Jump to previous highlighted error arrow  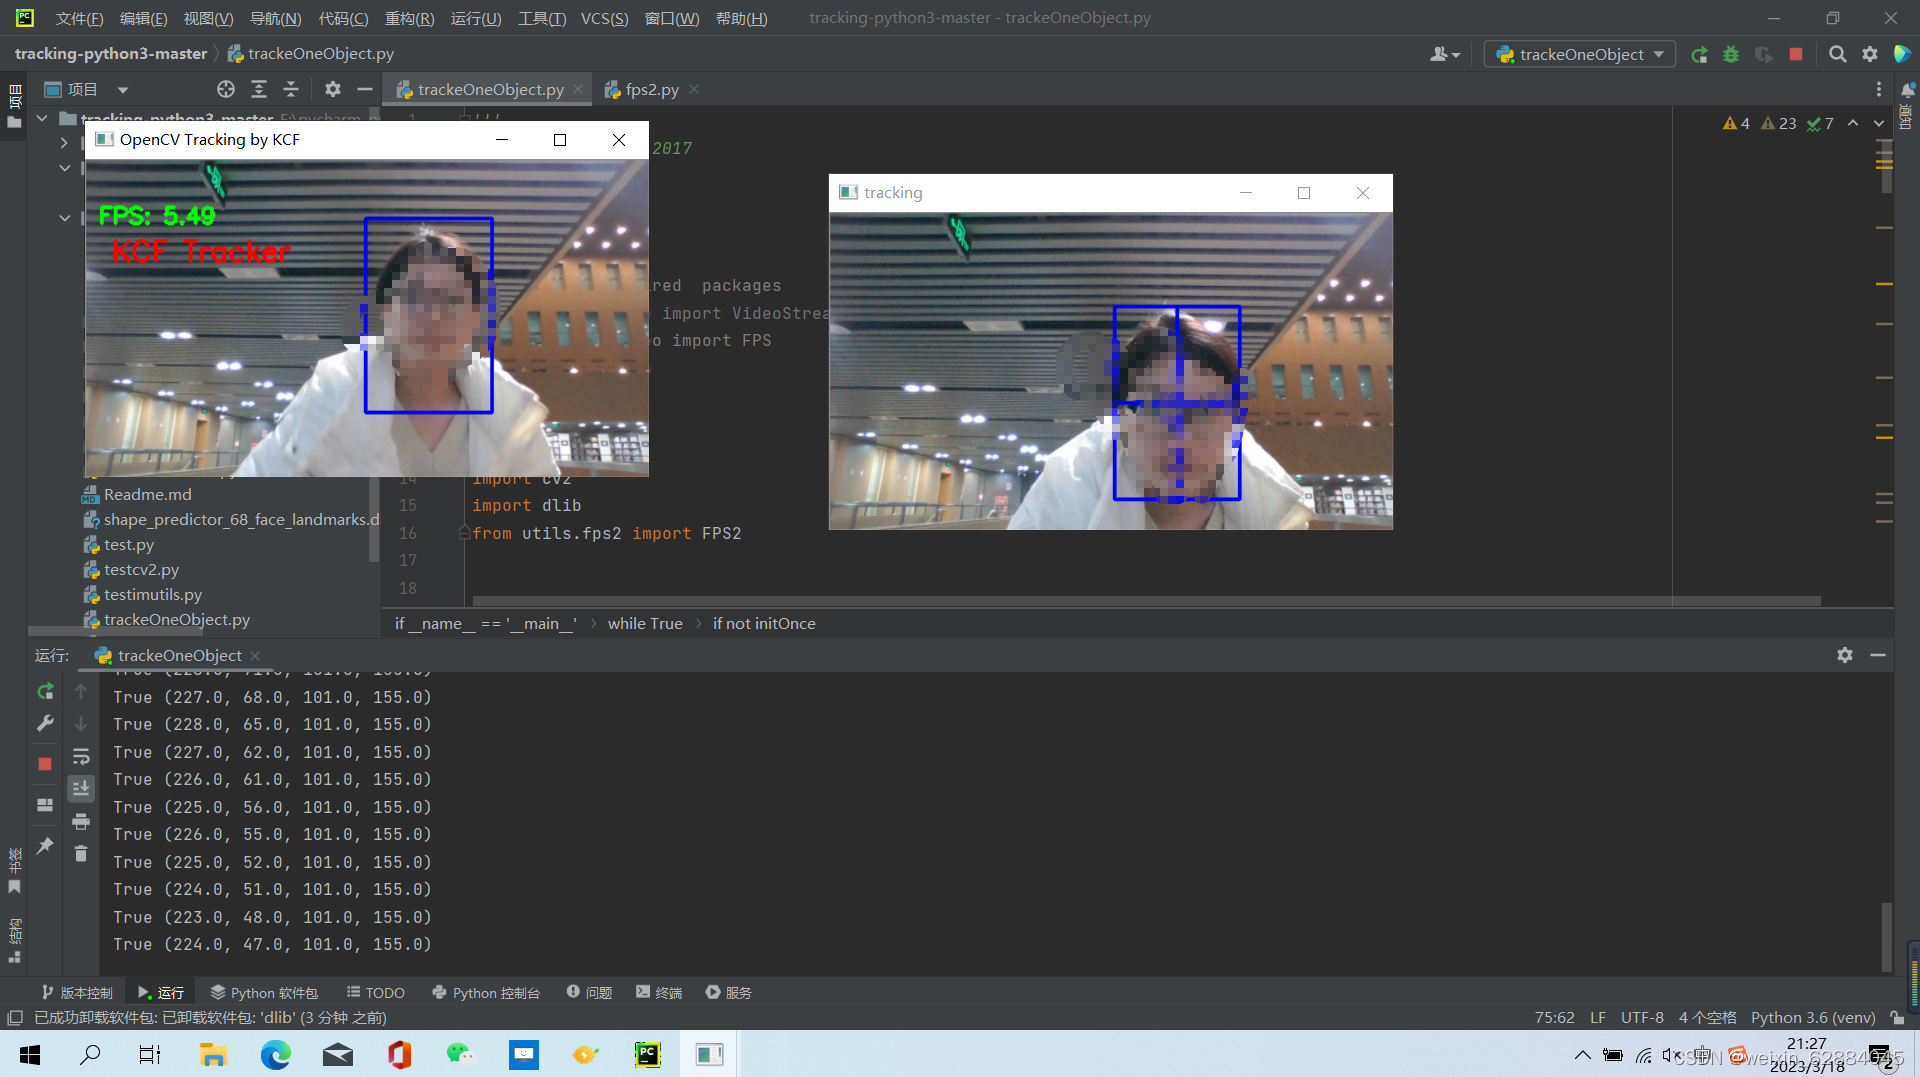[1853, 123]
